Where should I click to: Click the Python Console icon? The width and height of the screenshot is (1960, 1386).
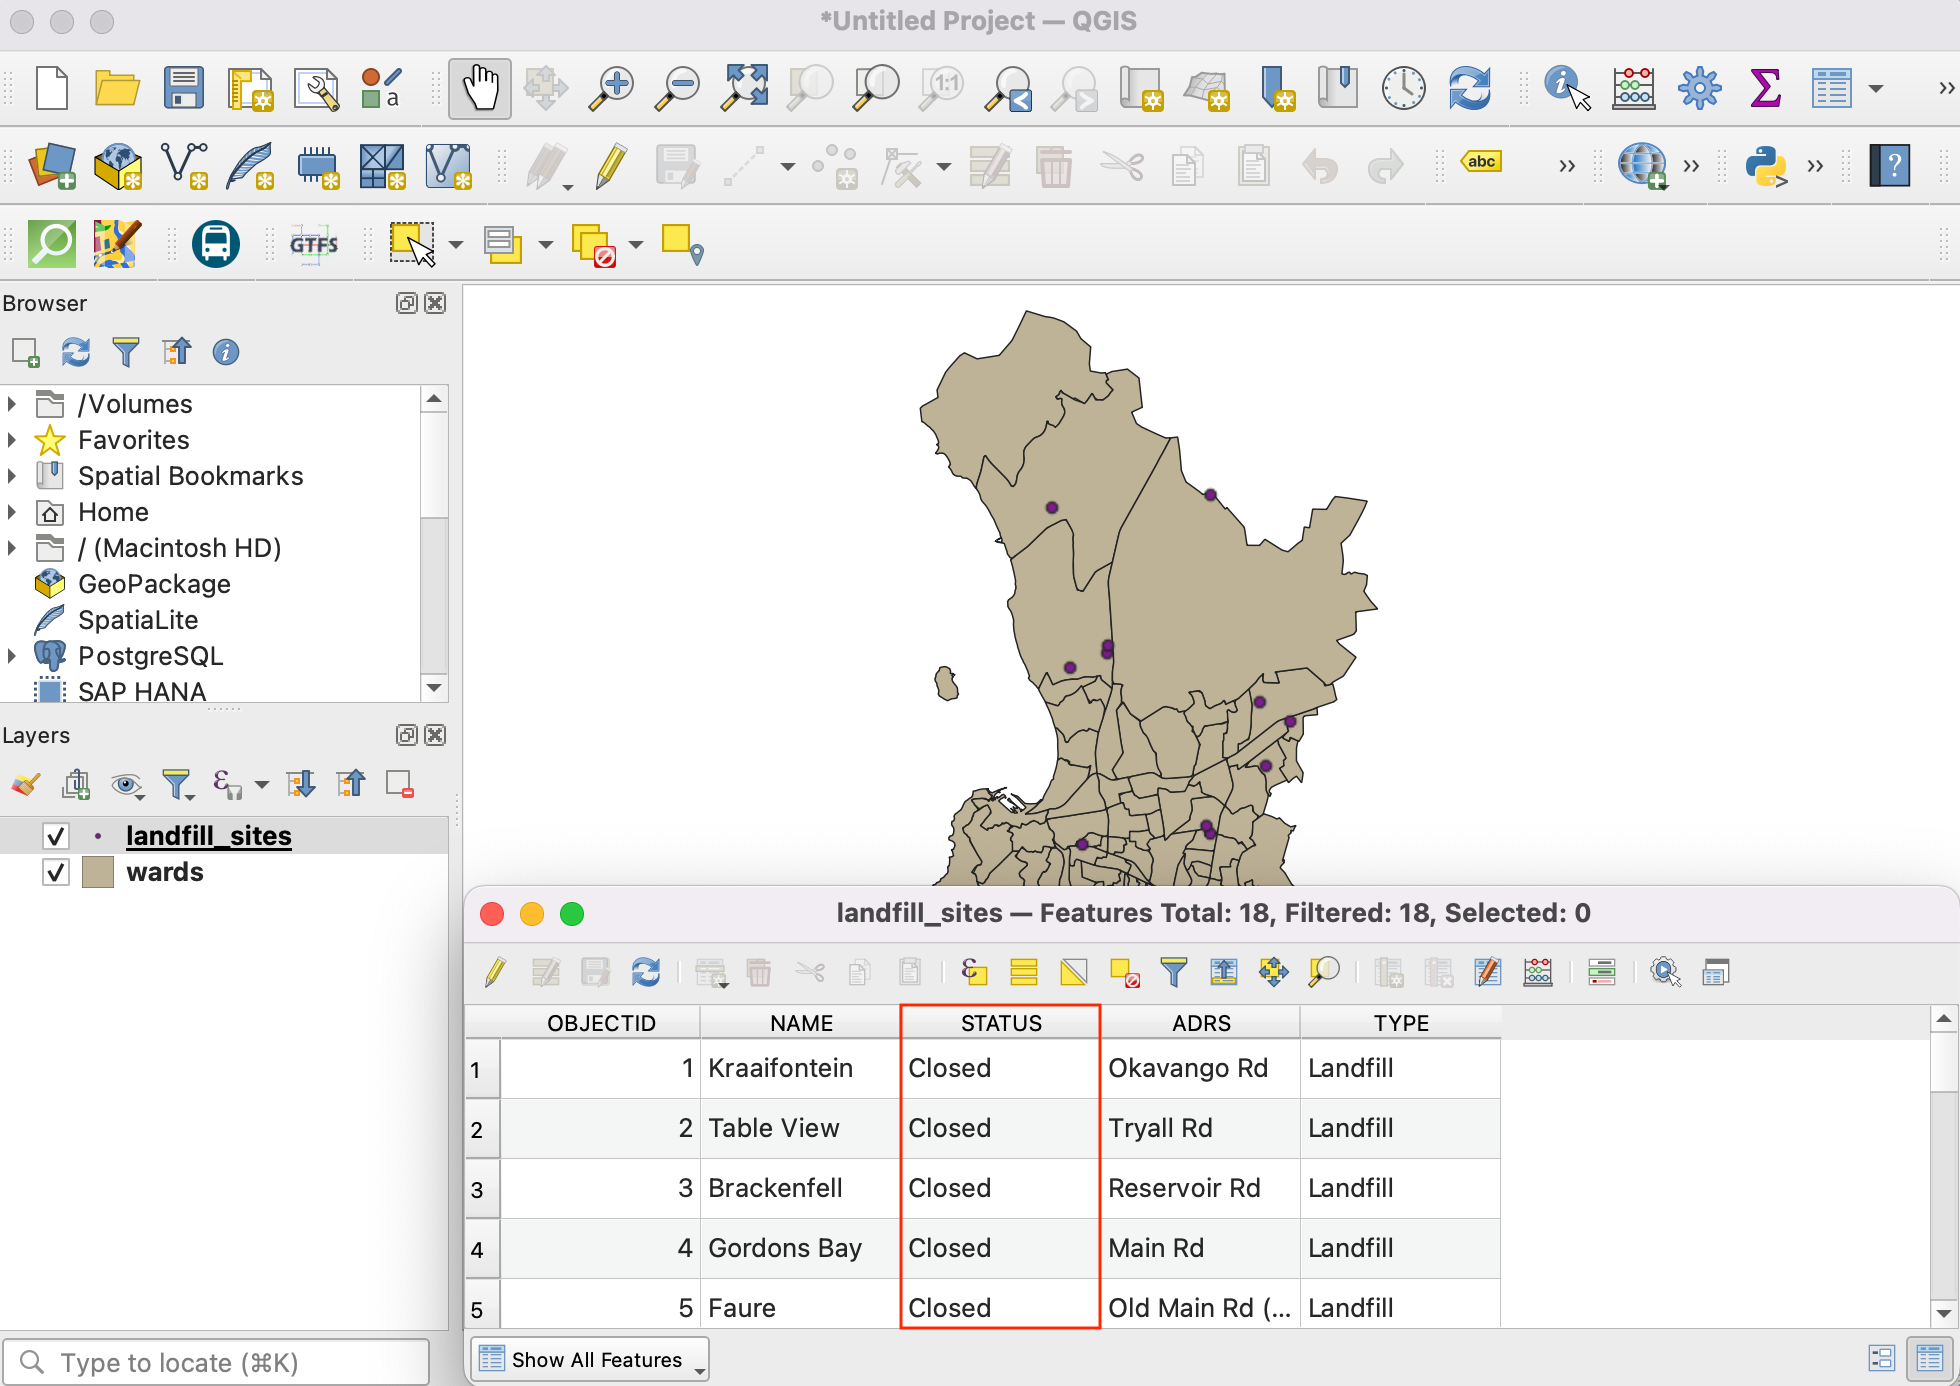click(1765, 166)
